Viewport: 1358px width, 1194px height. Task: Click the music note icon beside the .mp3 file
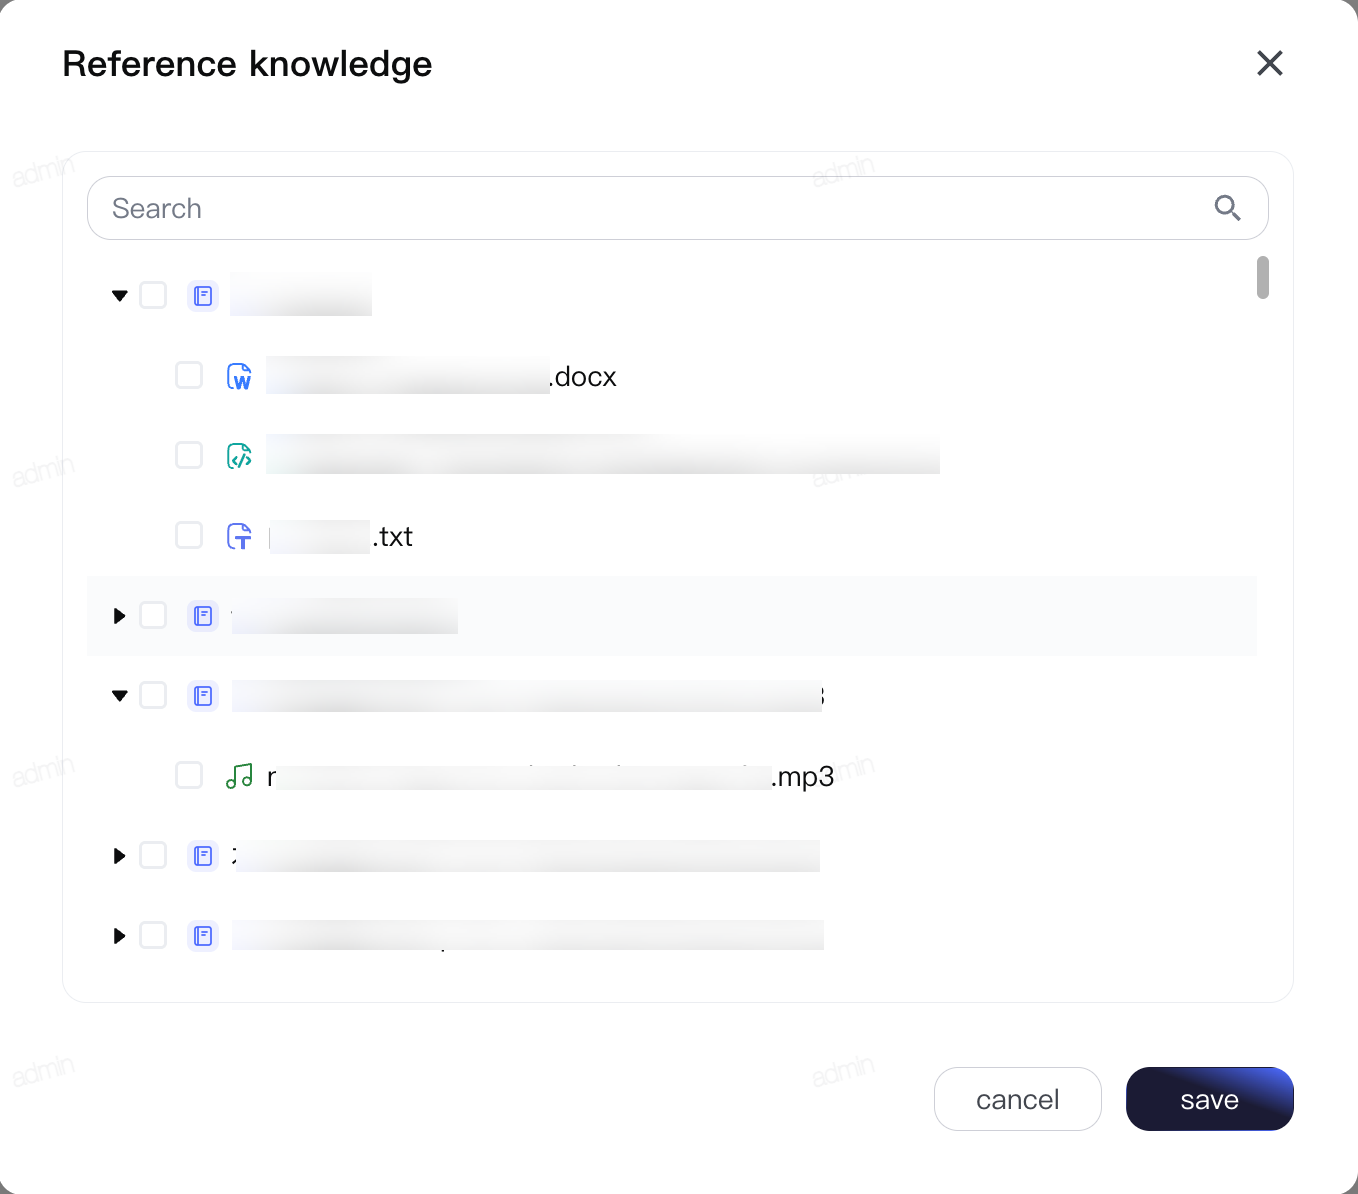point(239,776)
